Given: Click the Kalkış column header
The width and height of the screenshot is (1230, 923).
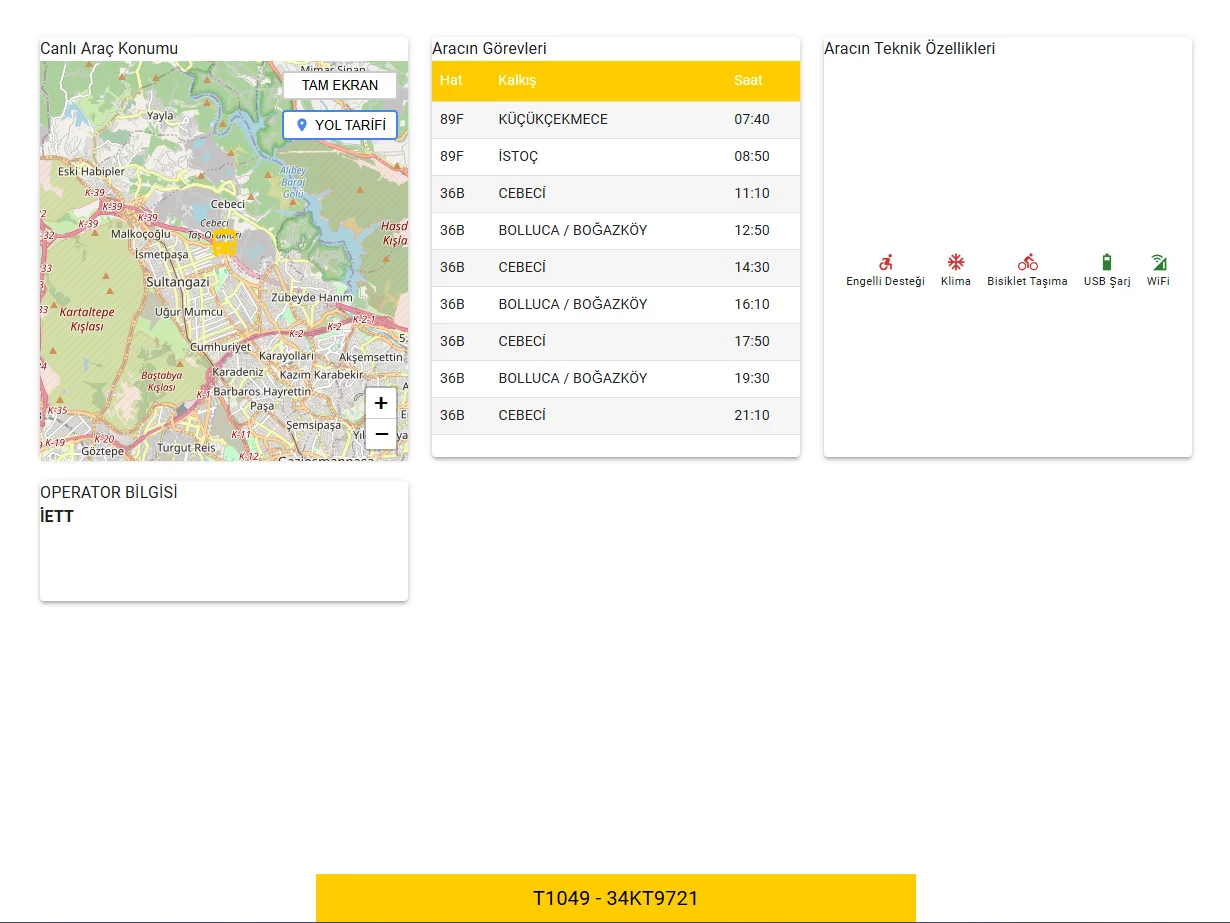Looking at the screenshot, I should (x=517, y=80).
